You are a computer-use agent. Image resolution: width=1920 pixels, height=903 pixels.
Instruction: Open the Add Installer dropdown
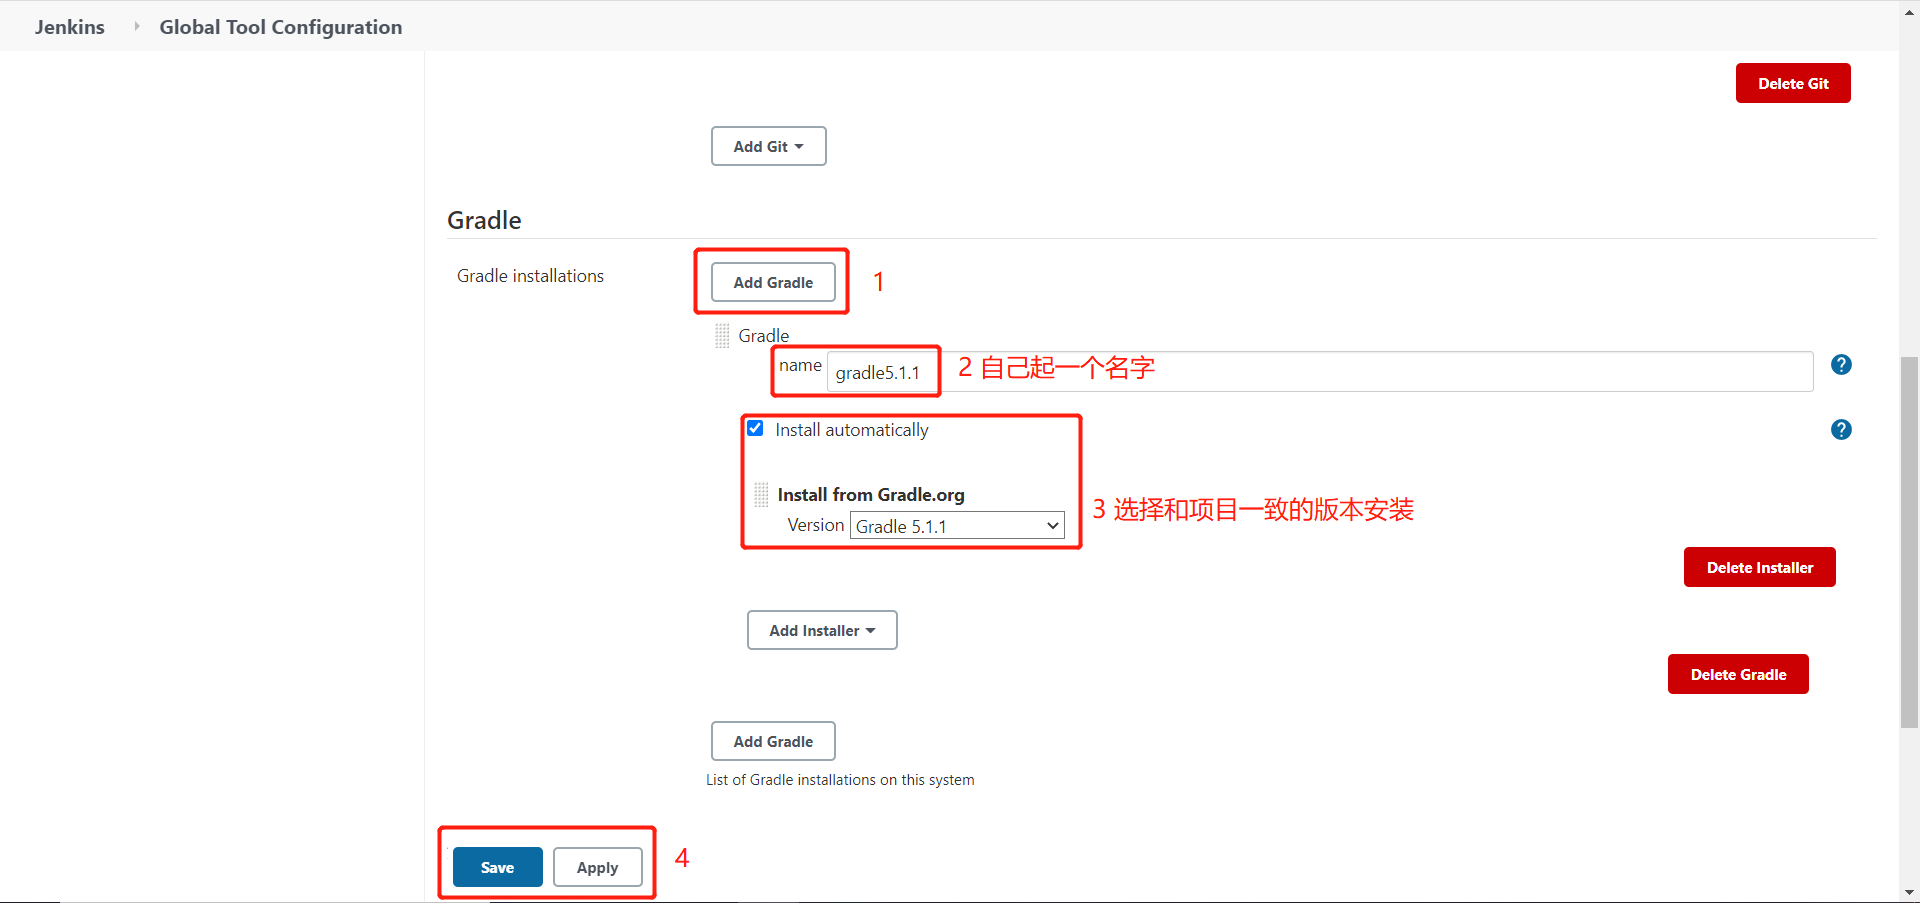[821, 630]
